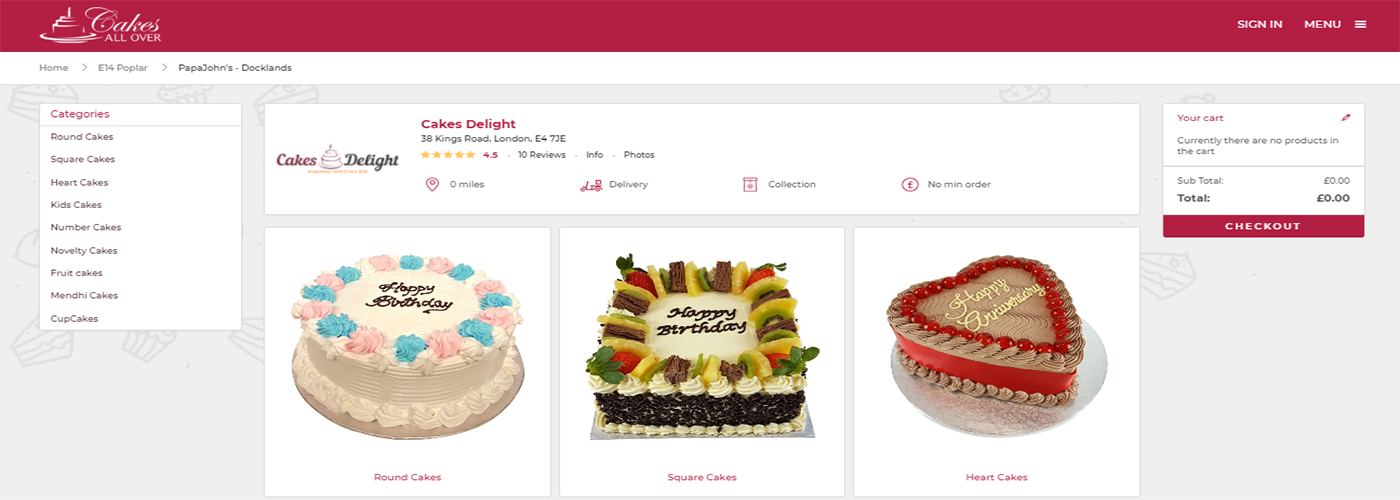This screenshot has width=1400, height=500.
Task: Open the hamburger MENU icon
Action: pos(1360,24)
